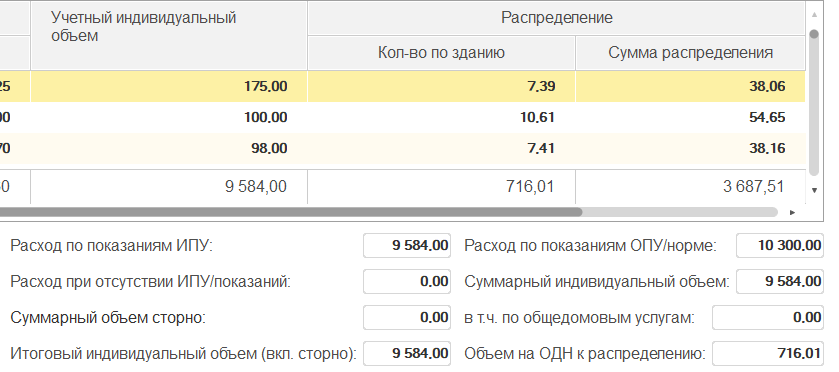
Task: Click the vertical scrollbar down arrow
Action: coord(814,190)
